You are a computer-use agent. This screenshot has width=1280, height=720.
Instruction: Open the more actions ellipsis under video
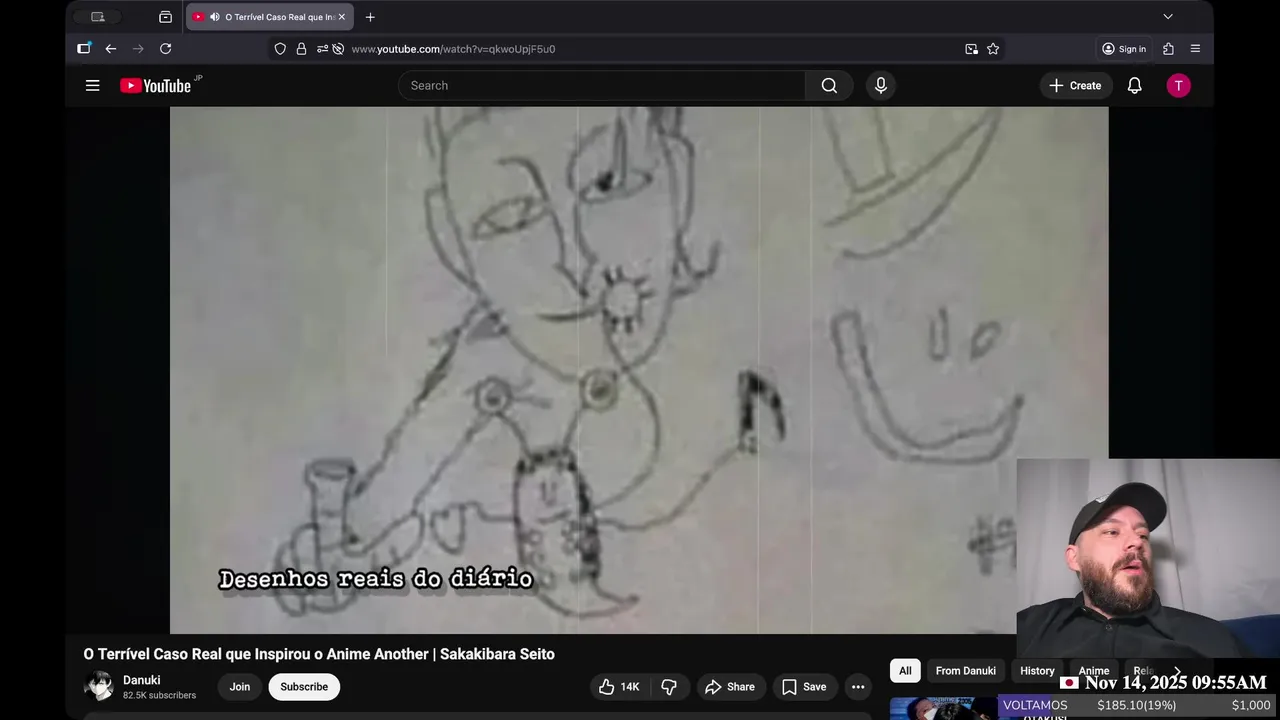click(x=858, y=687)
